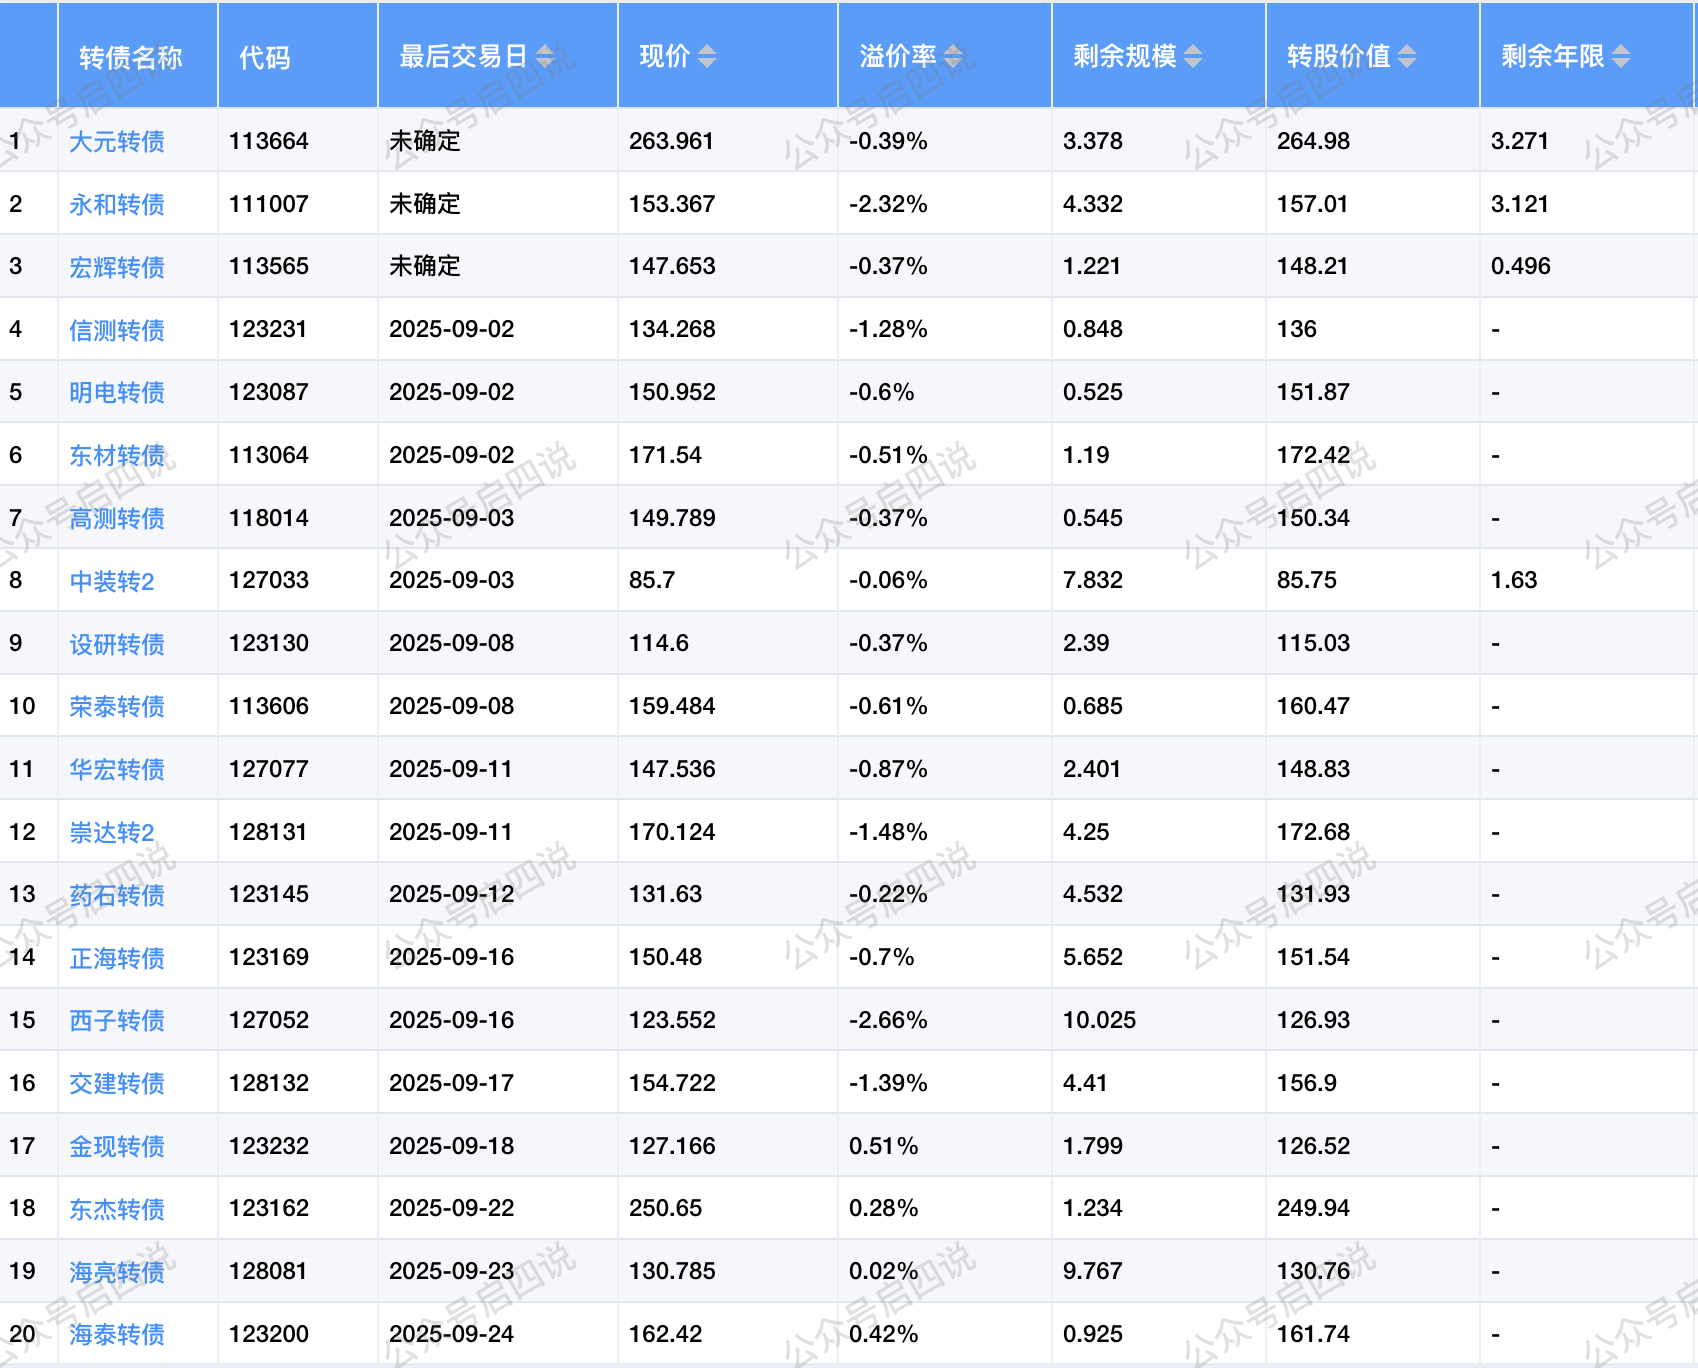
Task: Open the 大元转债 bond link
Action: click(117, 142)
